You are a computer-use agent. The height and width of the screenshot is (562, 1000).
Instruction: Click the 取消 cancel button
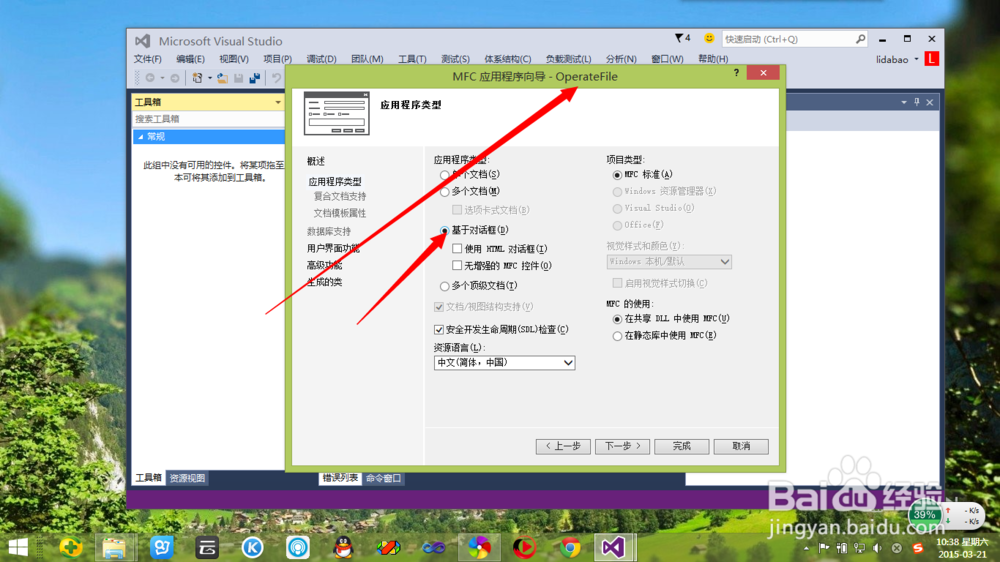[x=741, y=446]
